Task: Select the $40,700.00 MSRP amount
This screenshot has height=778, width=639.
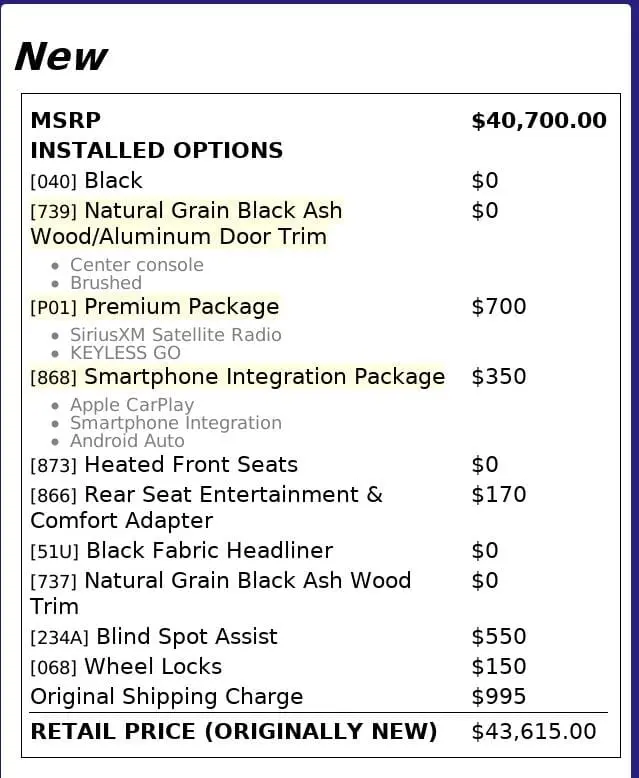Action: [538, 121]
